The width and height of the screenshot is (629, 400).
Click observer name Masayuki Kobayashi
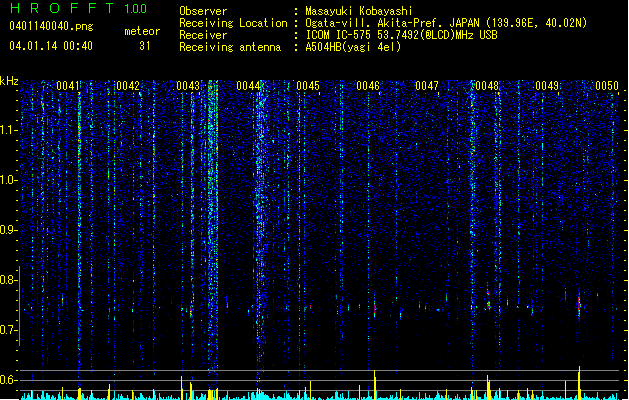click(x=359, y=11)
